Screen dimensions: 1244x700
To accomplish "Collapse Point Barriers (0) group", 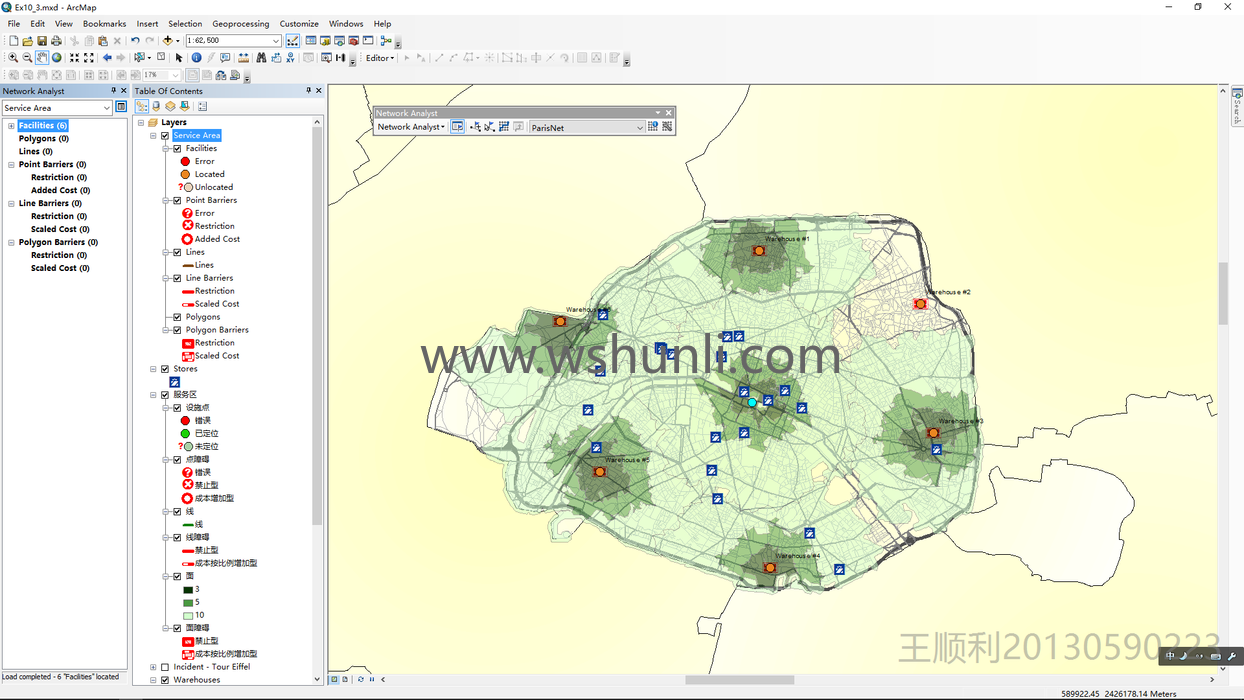I will [x=11, y=165].
